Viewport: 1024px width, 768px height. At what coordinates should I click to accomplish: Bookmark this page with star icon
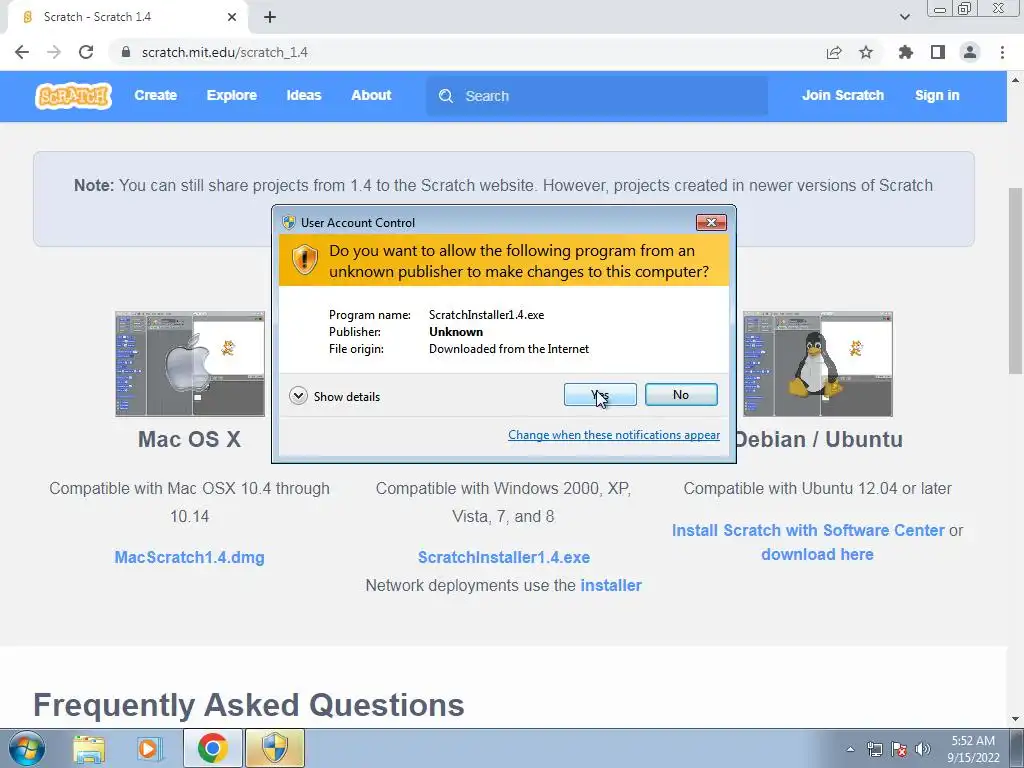(x=866, y=52)
